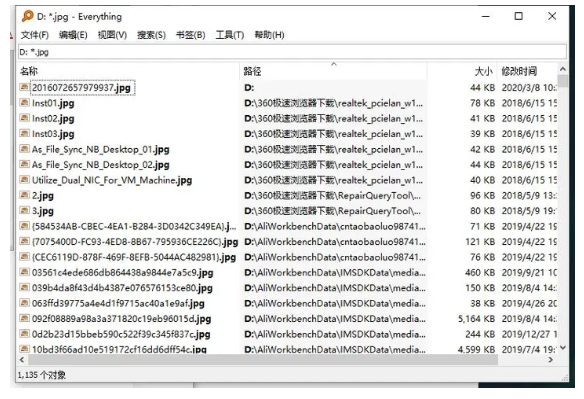
Task: Sort by the 名称 column header
Action: coord(129,71)
